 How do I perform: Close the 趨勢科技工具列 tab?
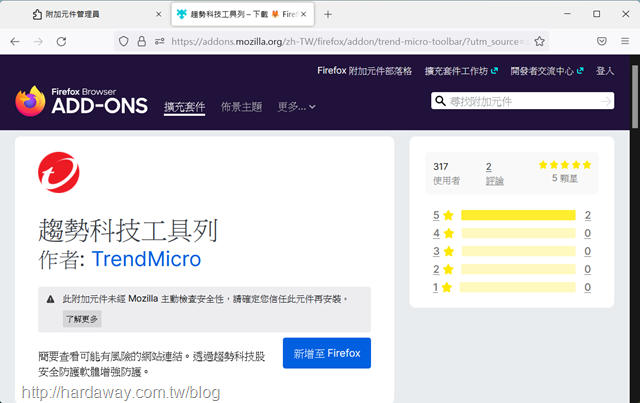pyautogui.click(x=303, y=14)
